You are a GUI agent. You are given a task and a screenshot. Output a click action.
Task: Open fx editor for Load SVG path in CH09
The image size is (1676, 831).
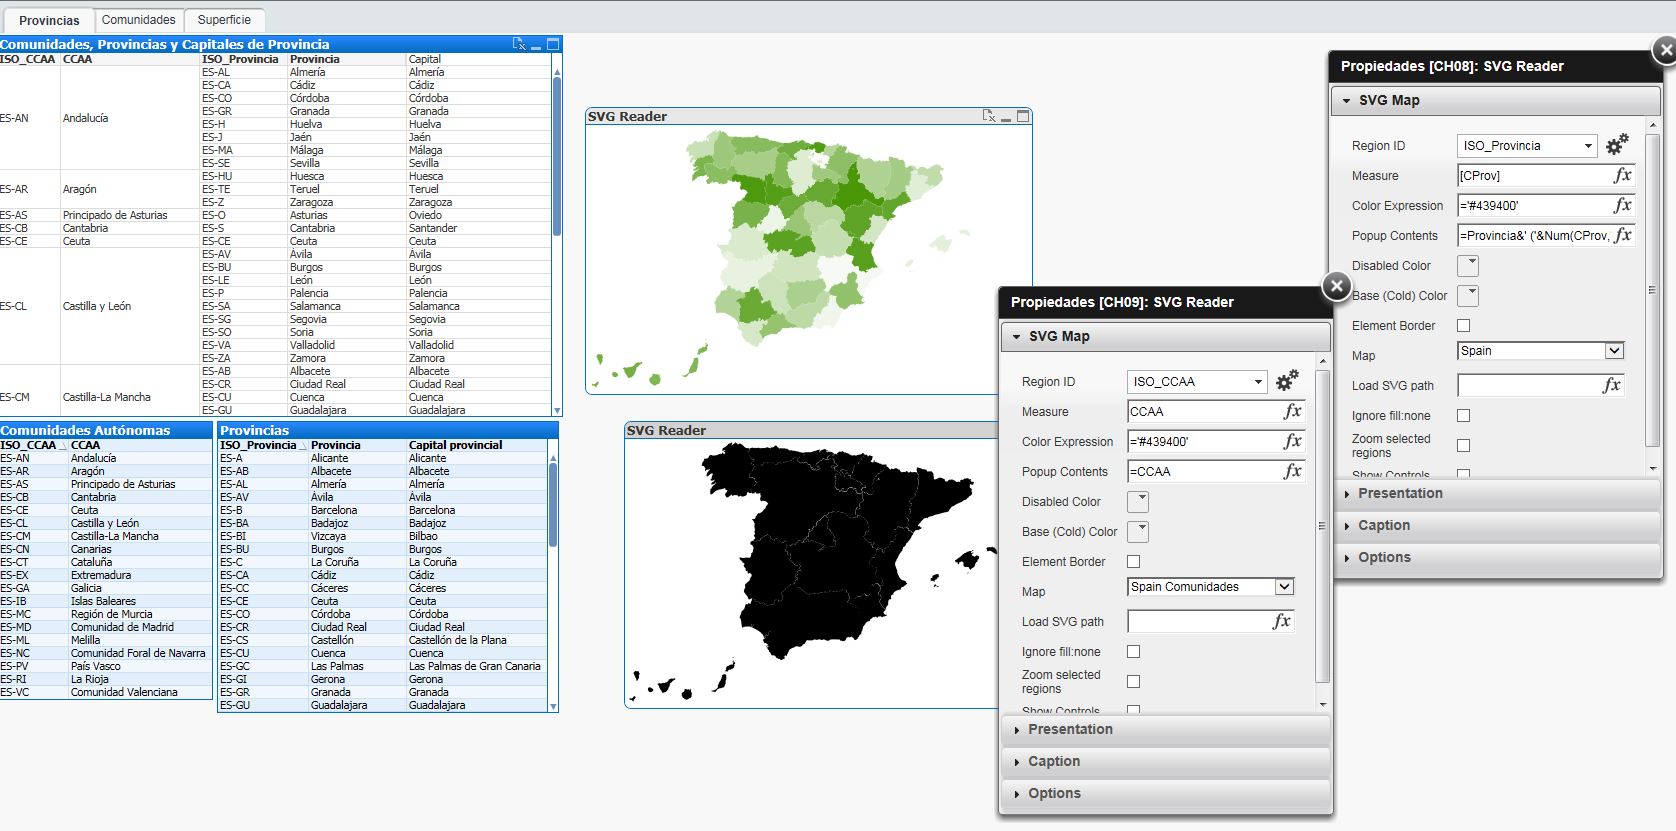coord(1281,621)
